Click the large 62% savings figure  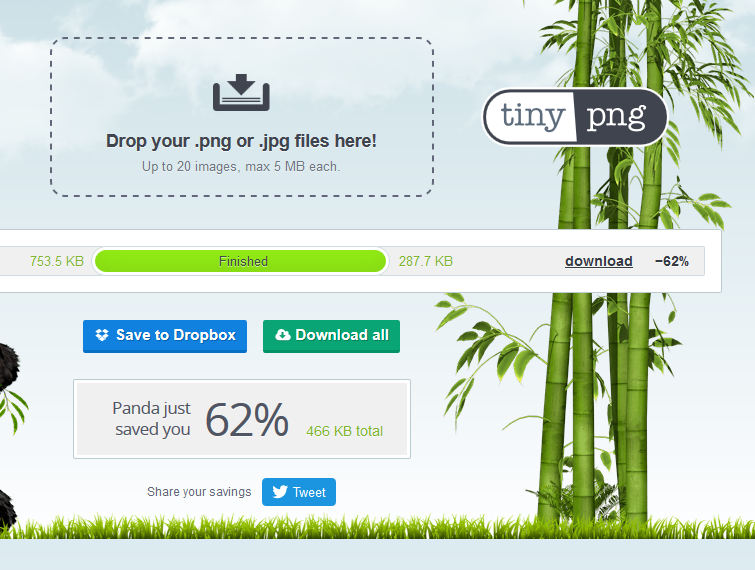[247, 420]
